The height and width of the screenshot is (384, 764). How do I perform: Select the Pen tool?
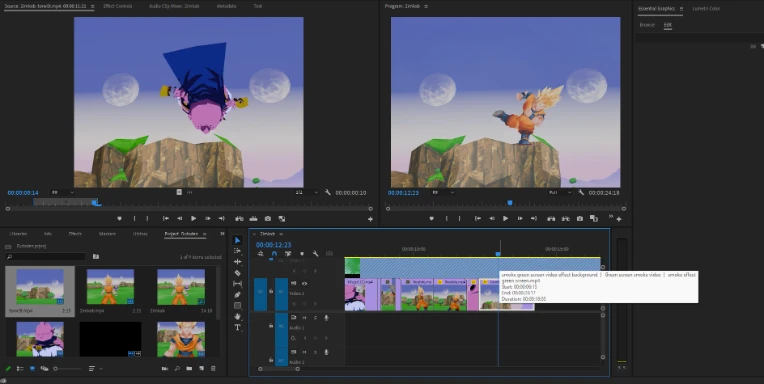237,295
